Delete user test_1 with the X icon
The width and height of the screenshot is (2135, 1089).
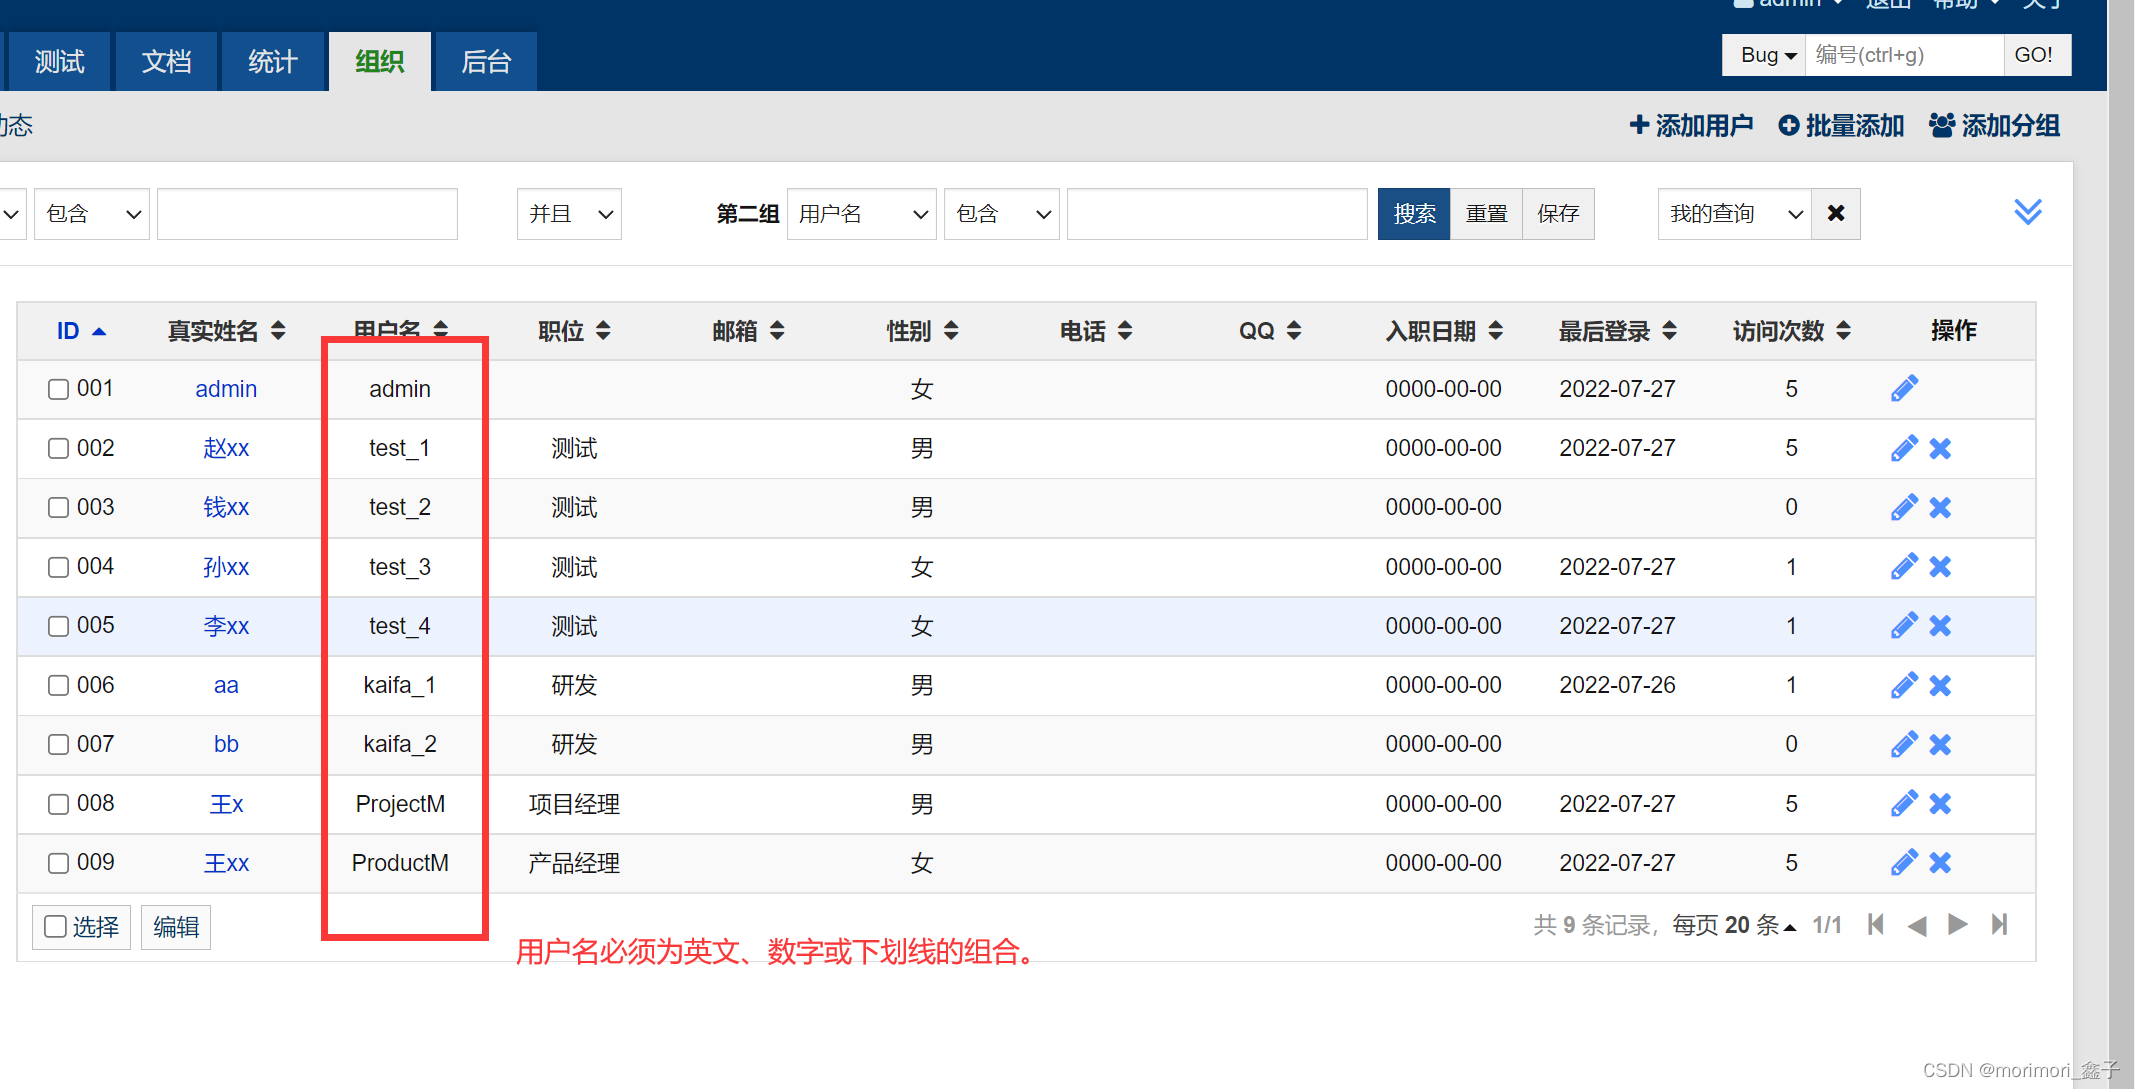click(1940, 449)
